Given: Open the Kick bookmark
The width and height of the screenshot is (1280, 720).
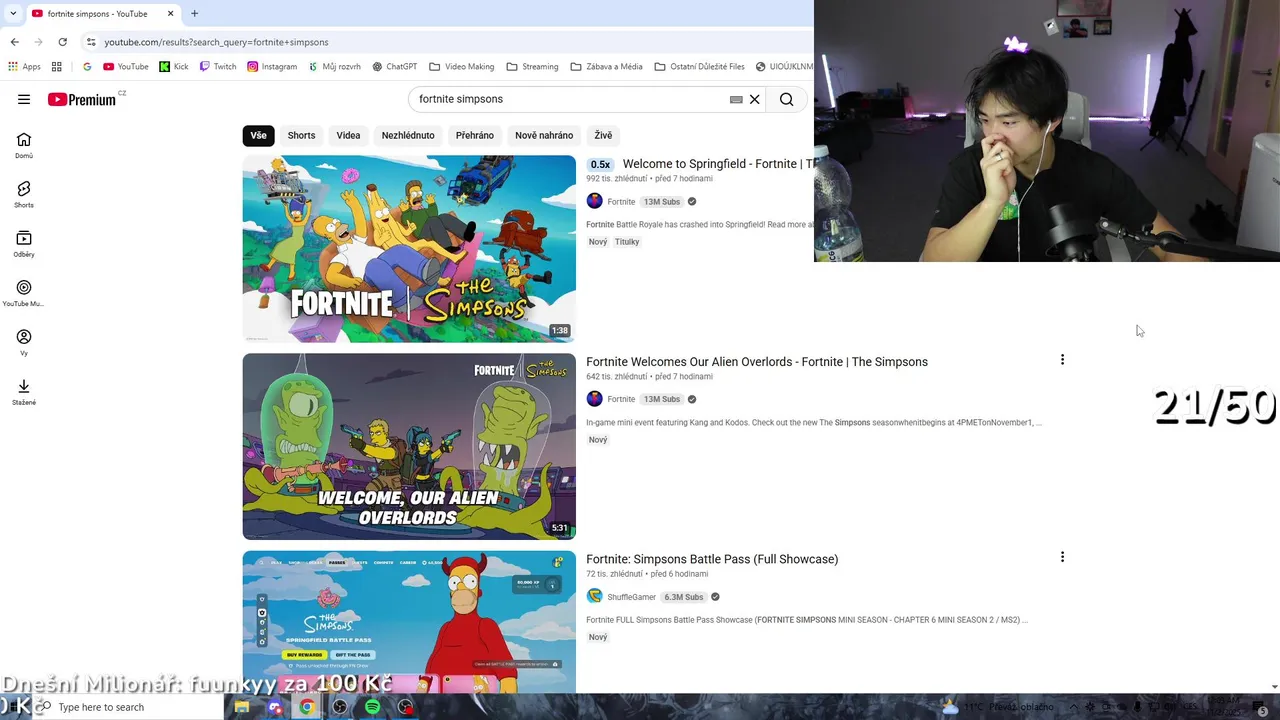Looking at the screenshot, I should [174, 67].
